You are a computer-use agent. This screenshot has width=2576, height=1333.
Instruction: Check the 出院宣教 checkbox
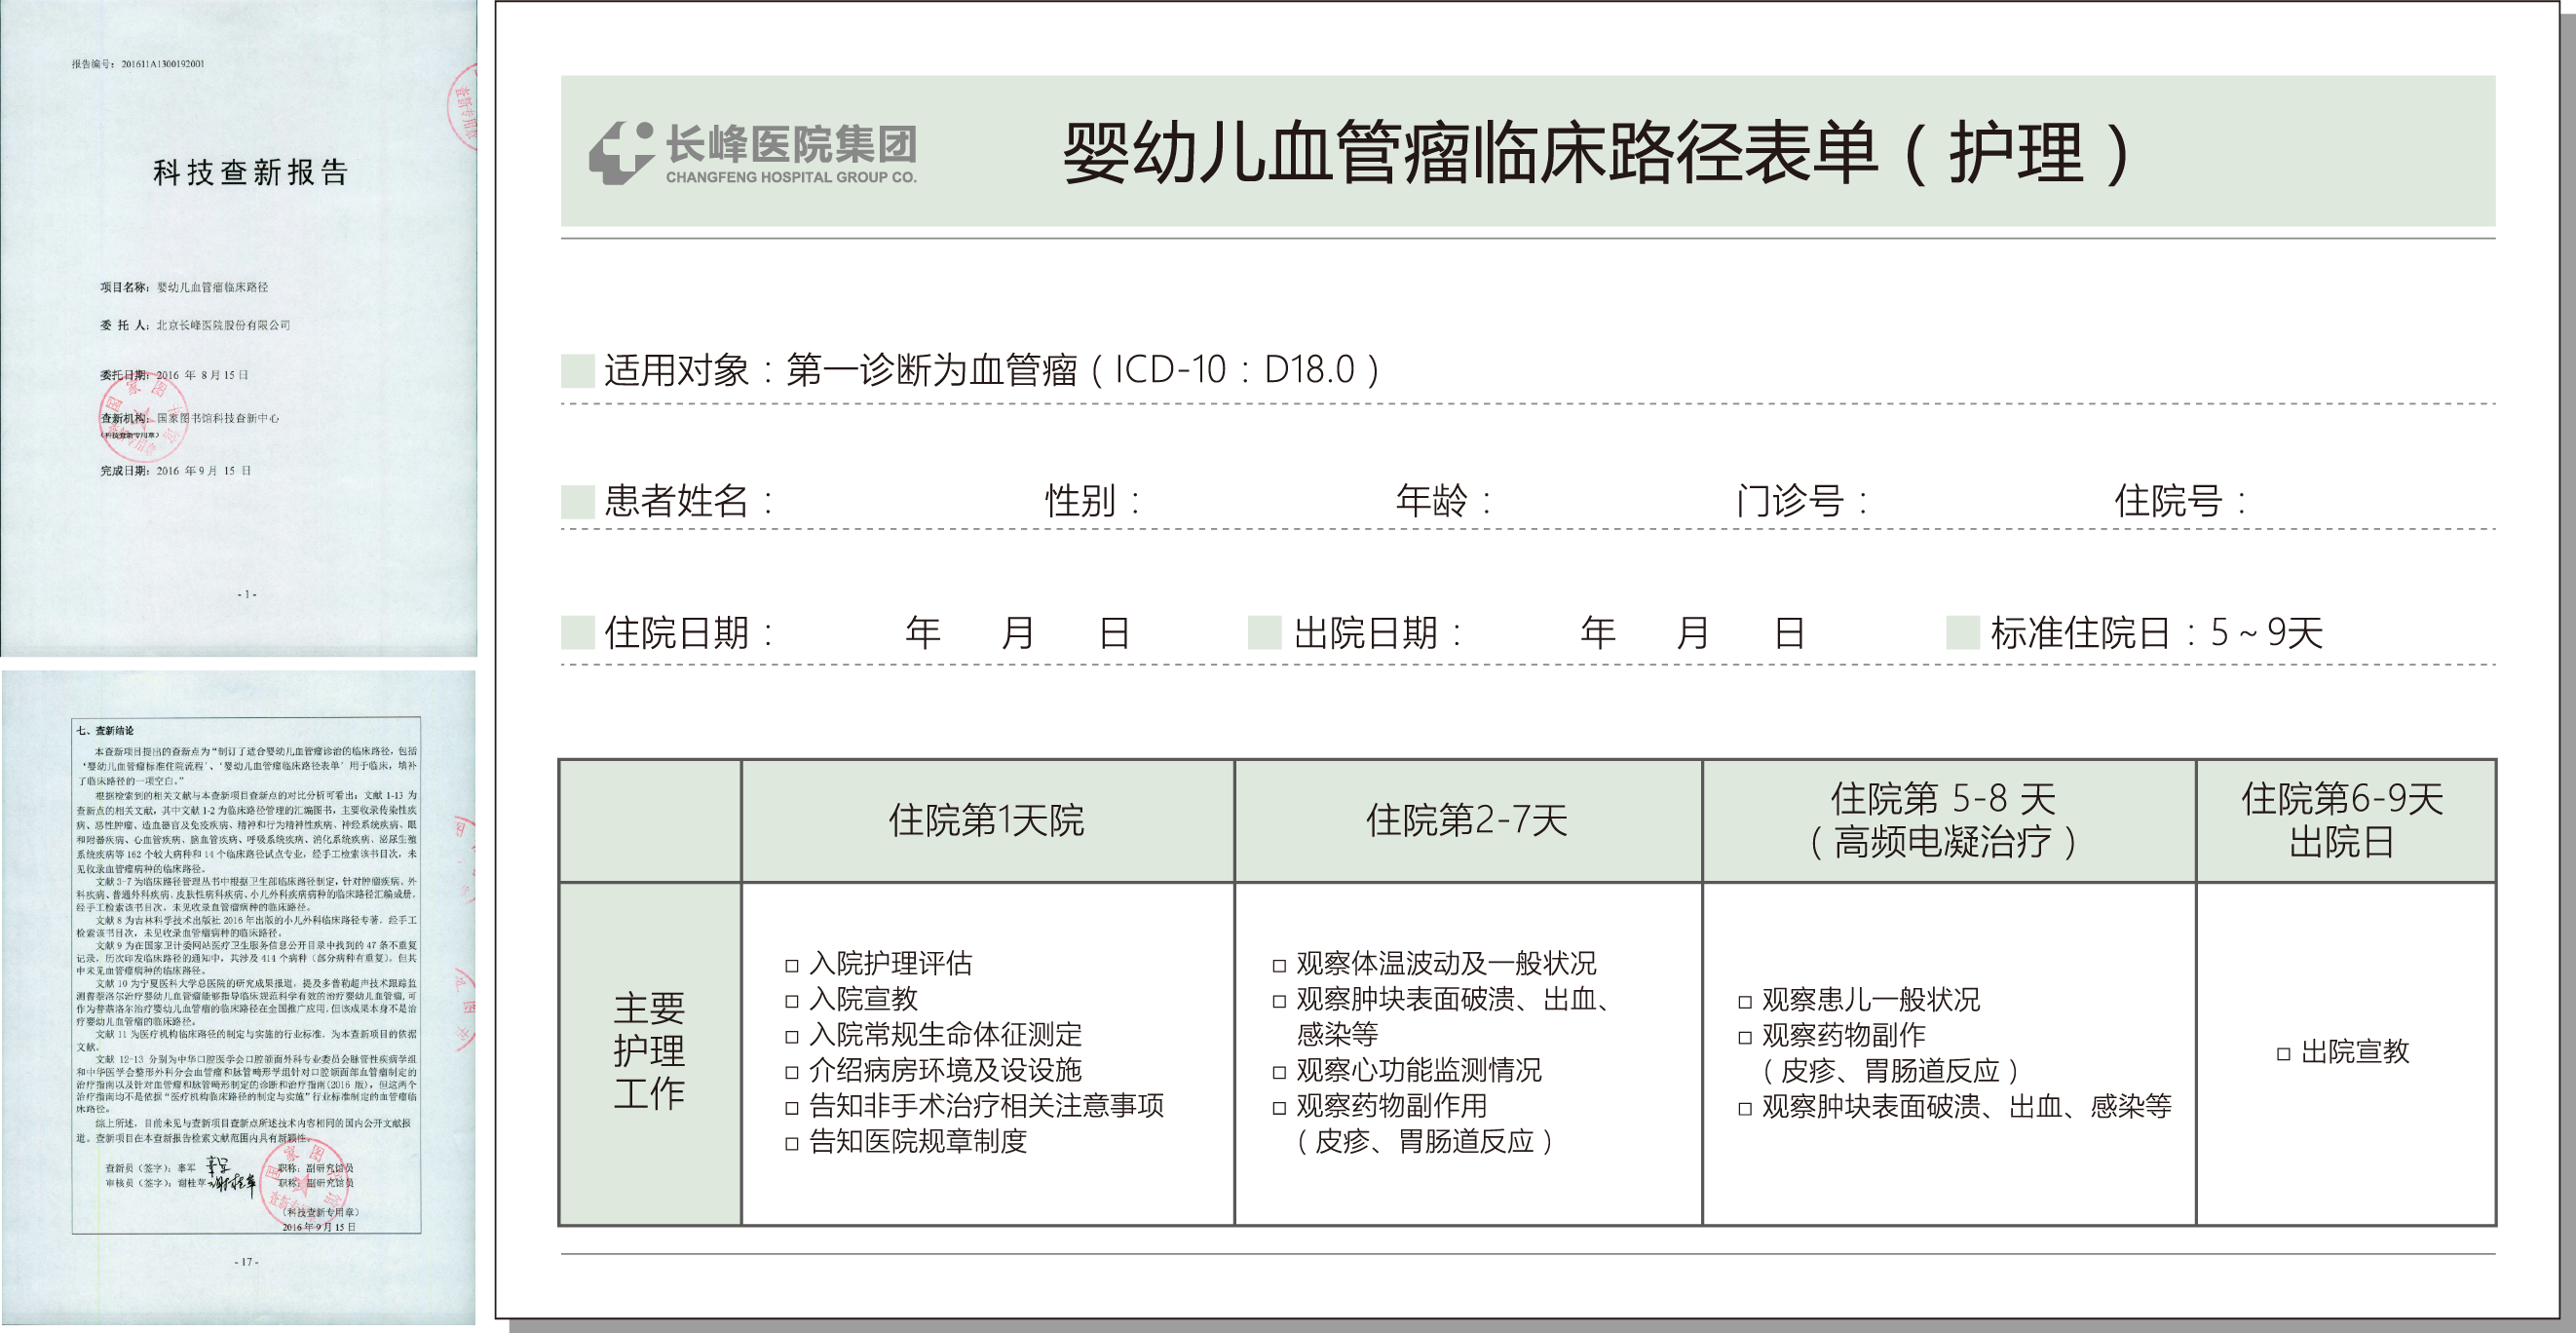pyautogui.click(x=2284, y=1054)
